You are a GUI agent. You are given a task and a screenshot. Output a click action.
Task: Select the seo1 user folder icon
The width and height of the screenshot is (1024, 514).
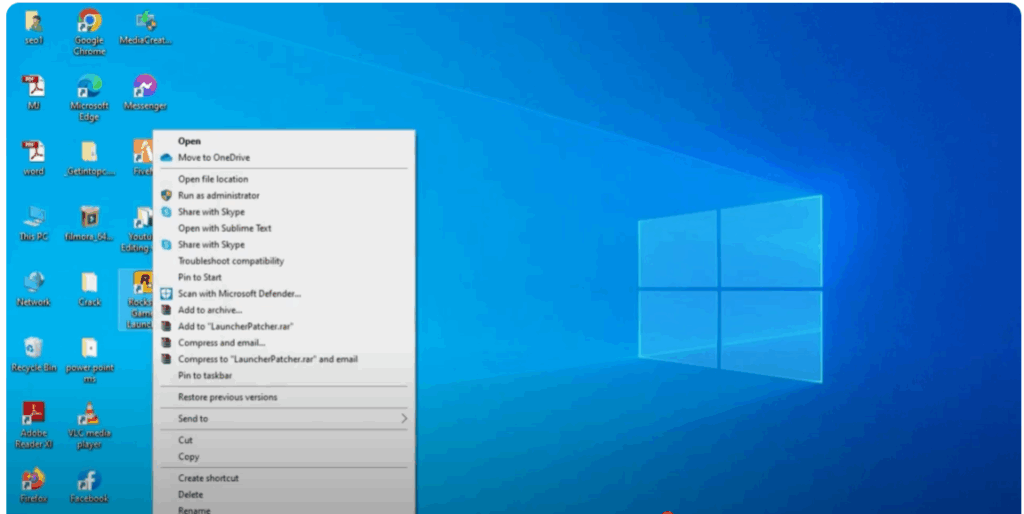pos(33,28)
